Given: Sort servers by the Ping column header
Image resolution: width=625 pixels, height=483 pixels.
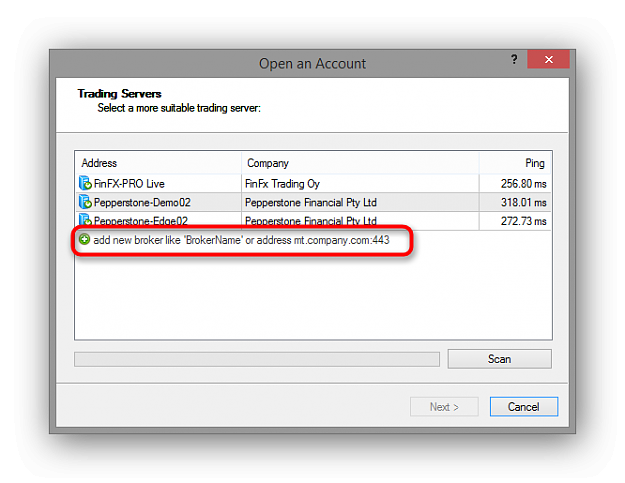Looking at the screenshot, I should click(x=515, y=163).
